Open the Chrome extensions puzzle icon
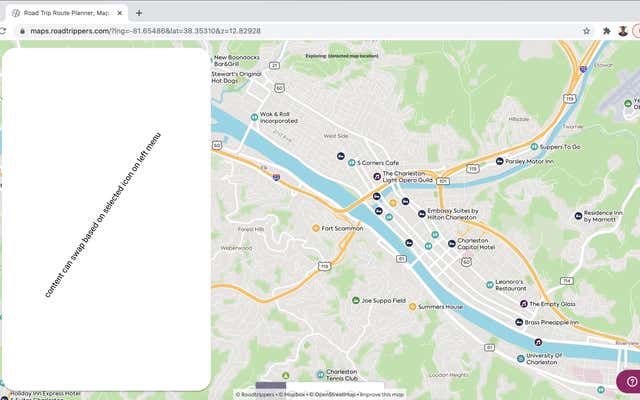640x400 pixels. coord(606,31)
